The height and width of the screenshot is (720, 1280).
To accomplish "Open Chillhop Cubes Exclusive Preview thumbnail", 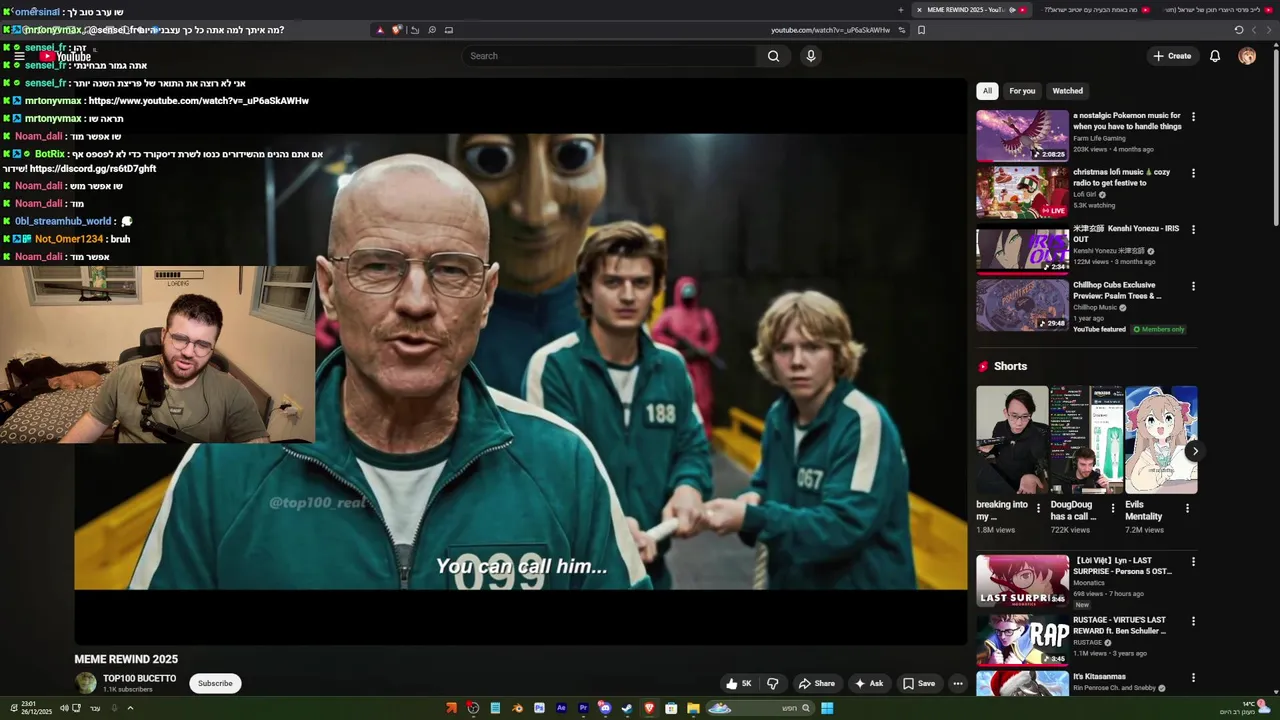I will click(x=1022, y=305).
